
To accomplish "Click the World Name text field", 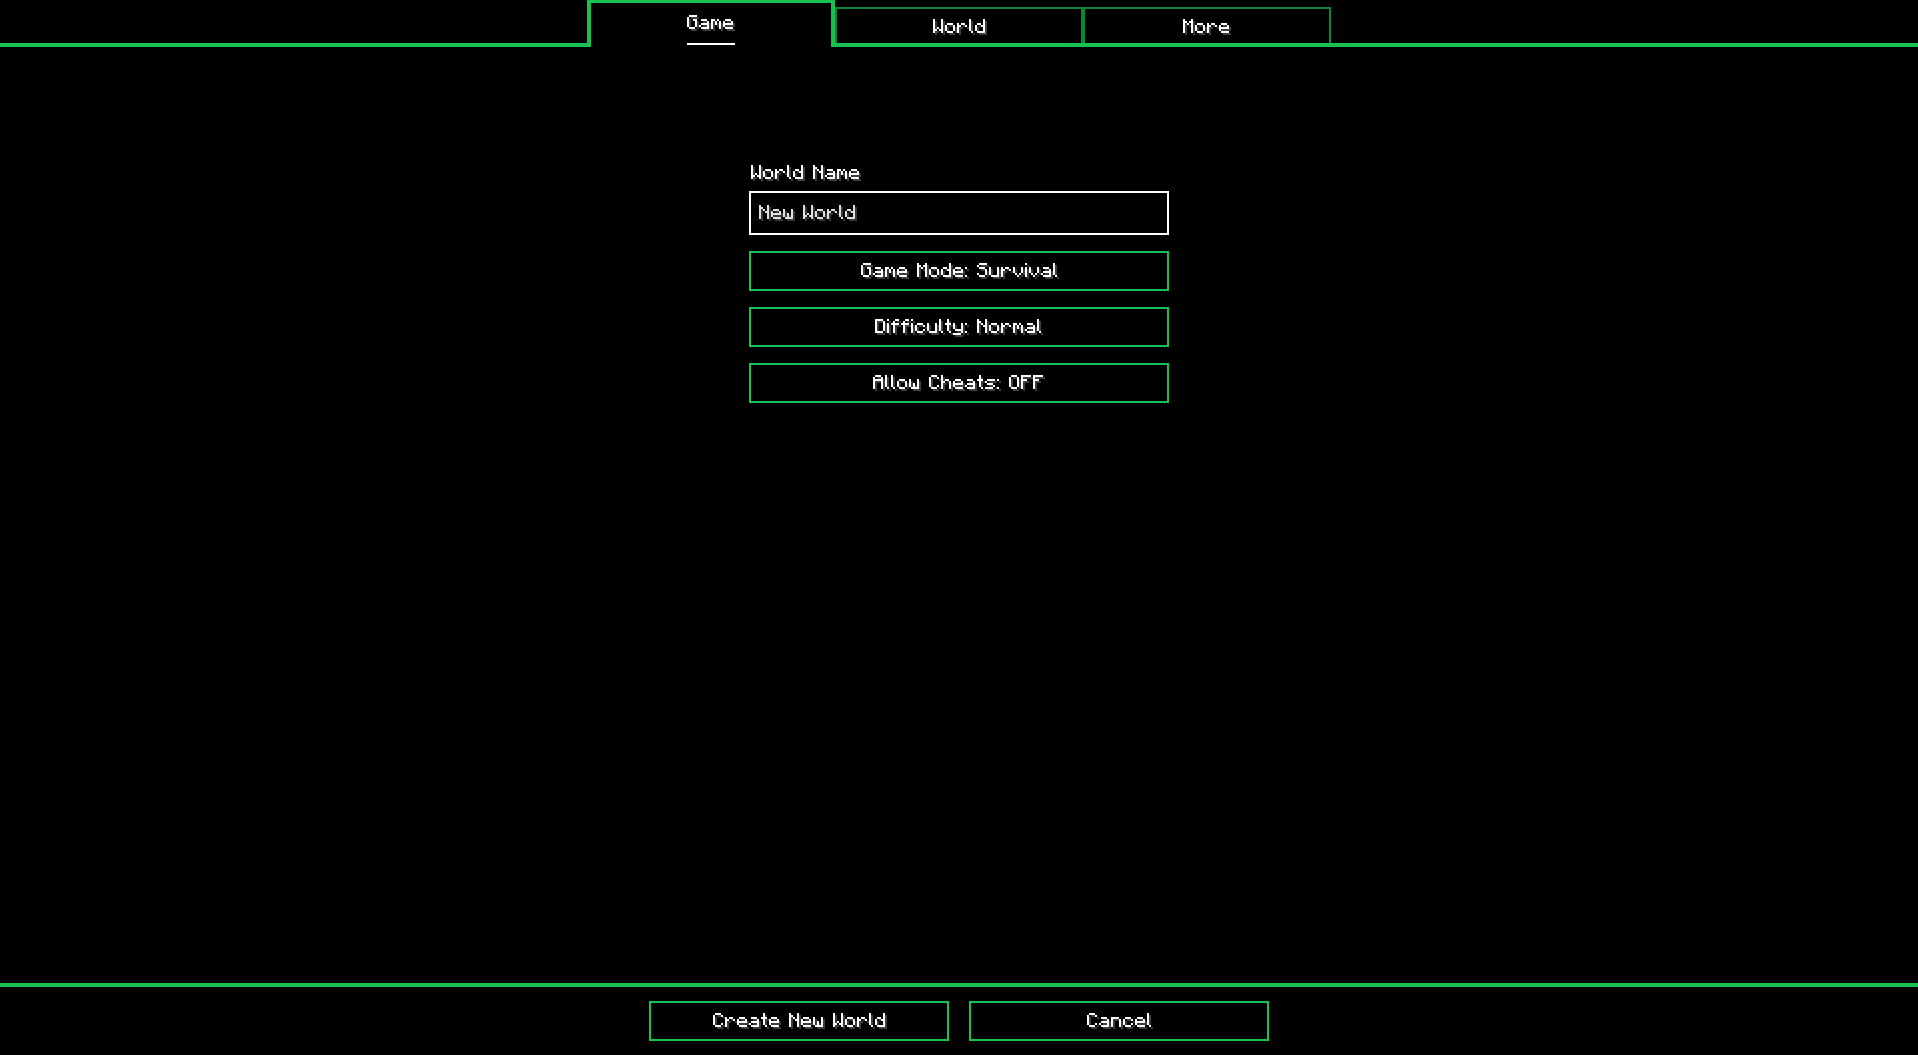I will (x=958, y=213).
